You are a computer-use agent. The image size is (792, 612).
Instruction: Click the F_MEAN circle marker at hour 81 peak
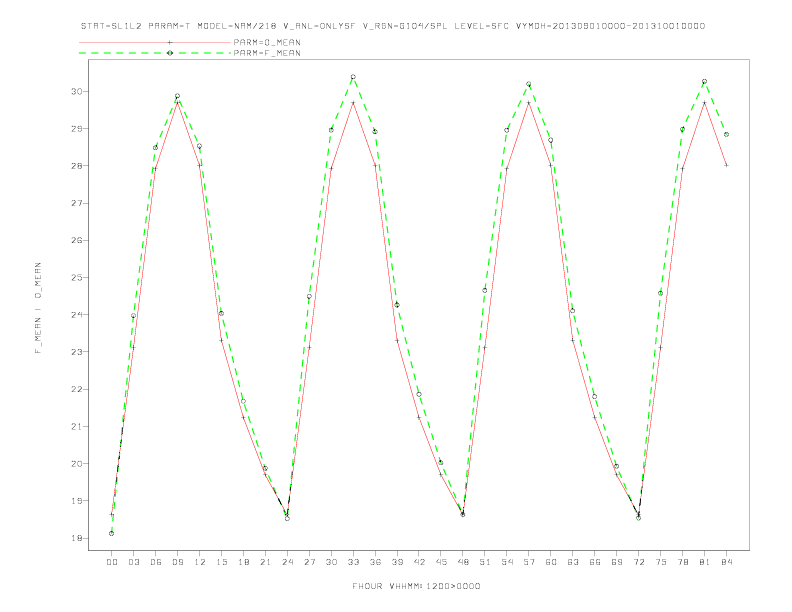704,81
